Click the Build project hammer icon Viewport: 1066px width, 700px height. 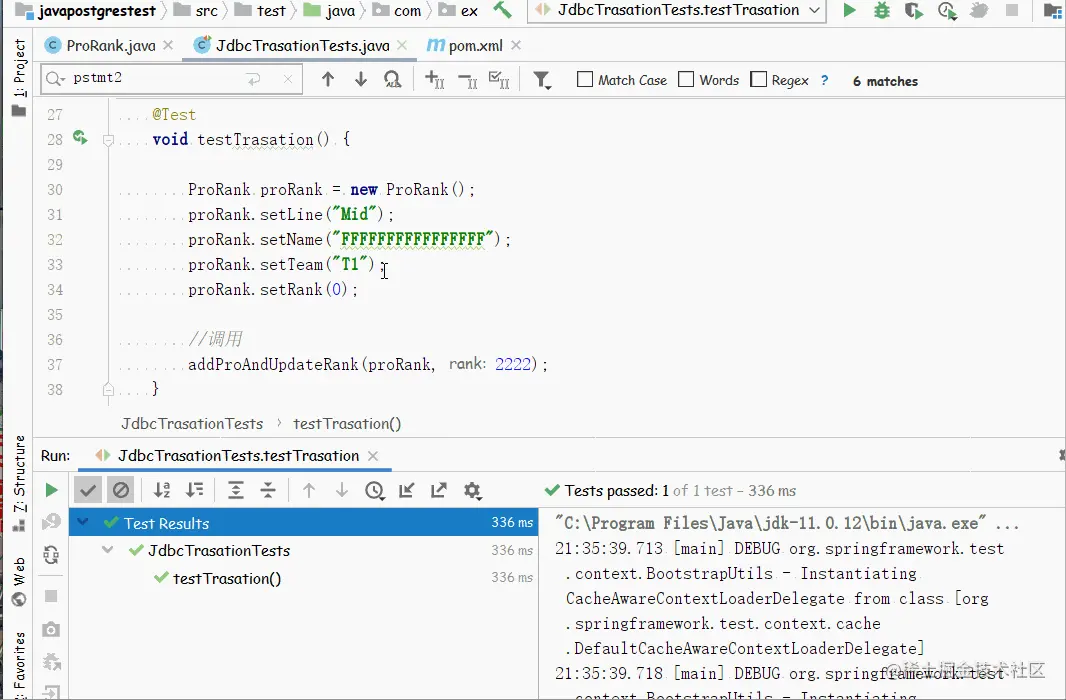pos(502,10)
